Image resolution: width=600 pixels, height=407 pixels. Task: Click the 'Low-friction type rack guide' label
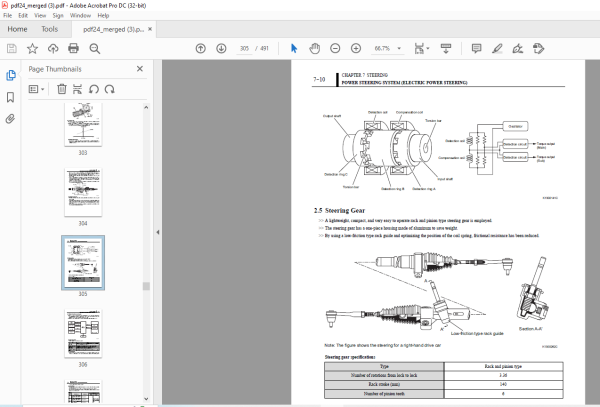477,334
